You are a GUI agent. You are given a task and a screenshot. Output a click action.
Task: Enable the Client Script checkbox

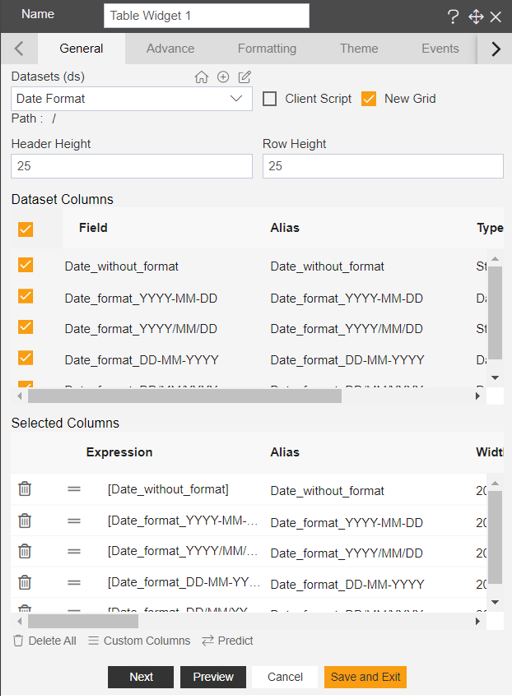click(x=270, y=99)
